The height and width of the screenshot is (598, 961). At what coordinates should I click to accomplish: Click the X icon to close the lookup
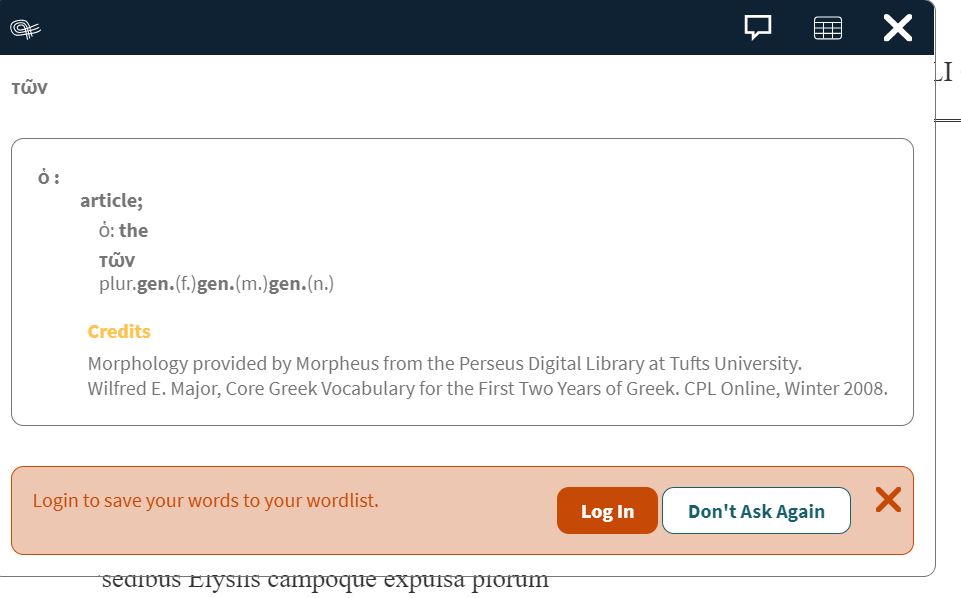pos(897,28)
